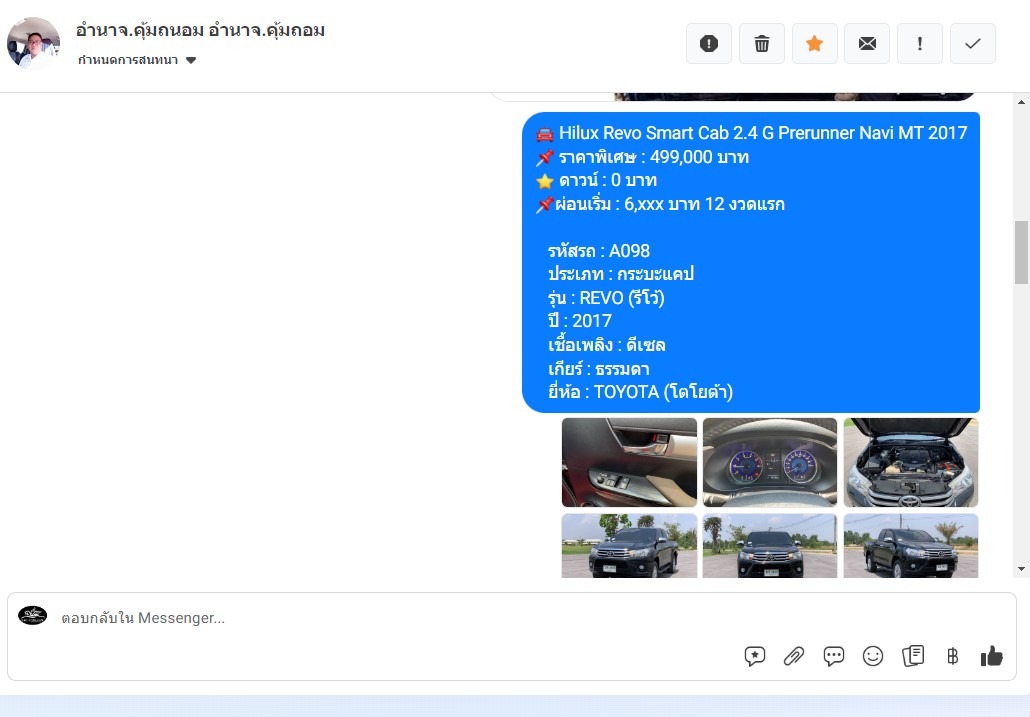The height and width of the screenshot is (717, 1030).
Task: Click the chat scrollbar thumb
Action: point(1021,252)
